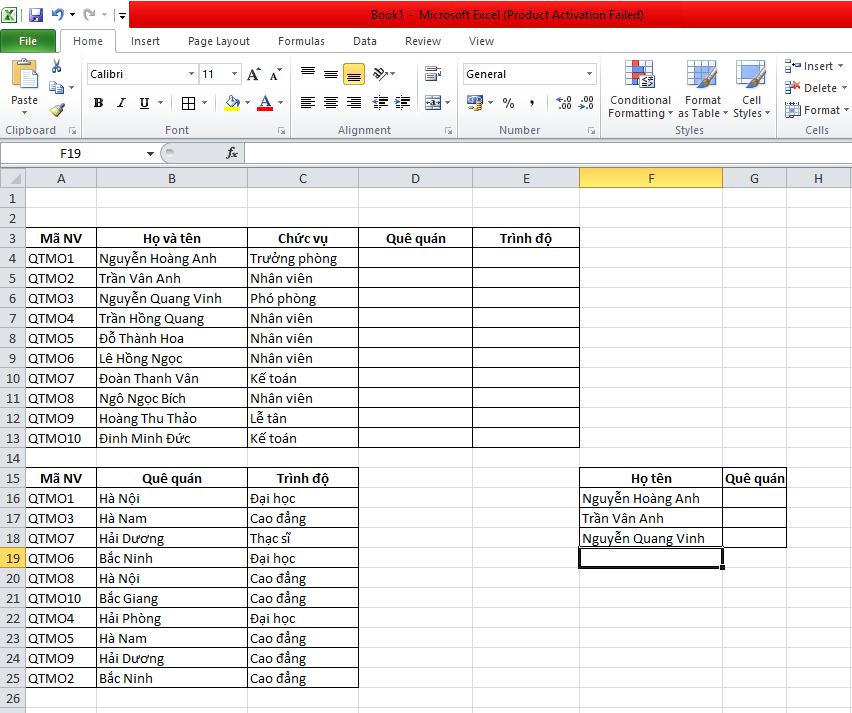This screenshot has height=713, width=852.
Task: Apply the yellow Fill Color bucket
Action: pos(233,103)
